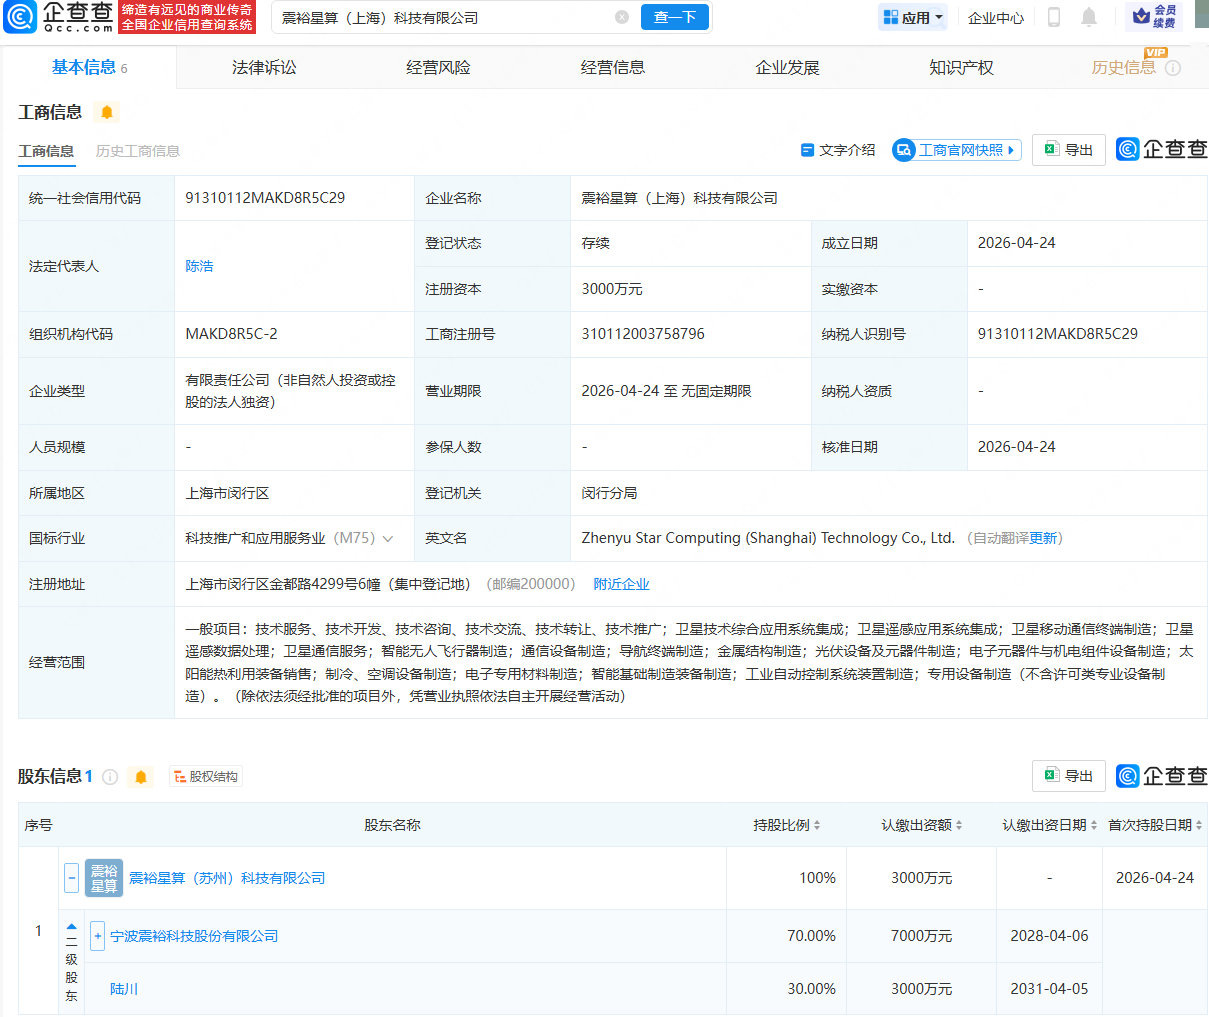Screen dimensions: 1209x1017
Task: Click the info icon beside 股东信息
Action: pyautogui.click(x=110, y=777)
